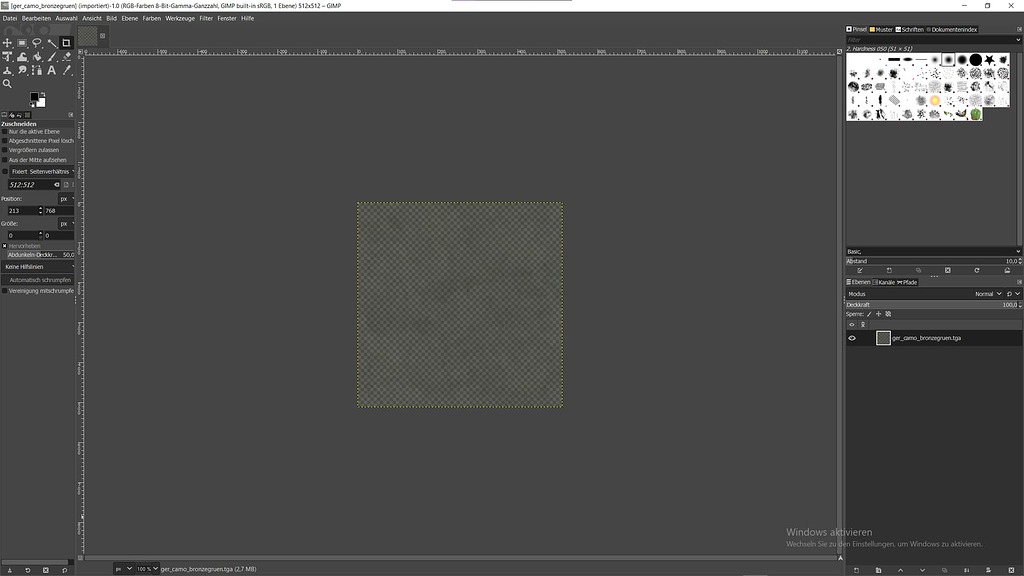Click the 512:512 aspect ratio field
The width and height of the screenshot is (1024, 576).
[25, 184]
